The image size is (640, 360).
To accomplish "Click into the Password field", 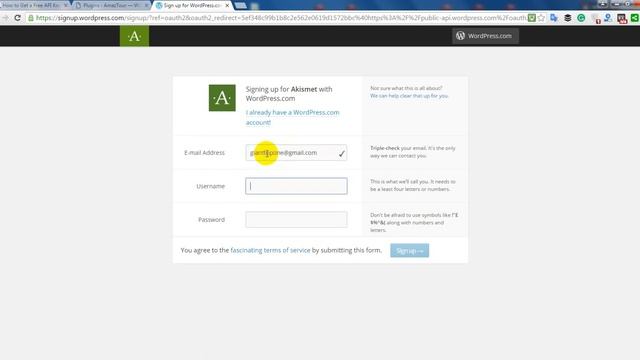I will [x=296, y=220].
